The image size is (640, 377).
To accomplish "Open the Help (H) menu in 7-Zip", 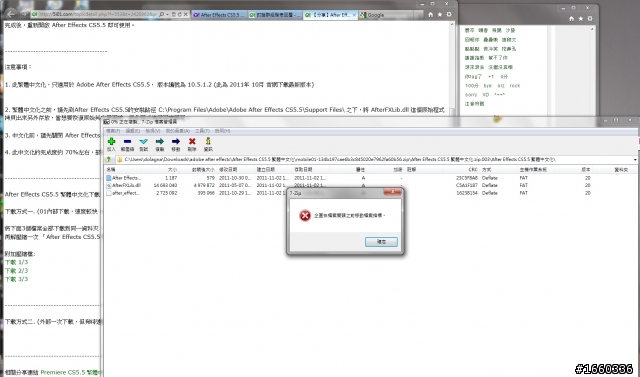I will (x=222, y=131).
